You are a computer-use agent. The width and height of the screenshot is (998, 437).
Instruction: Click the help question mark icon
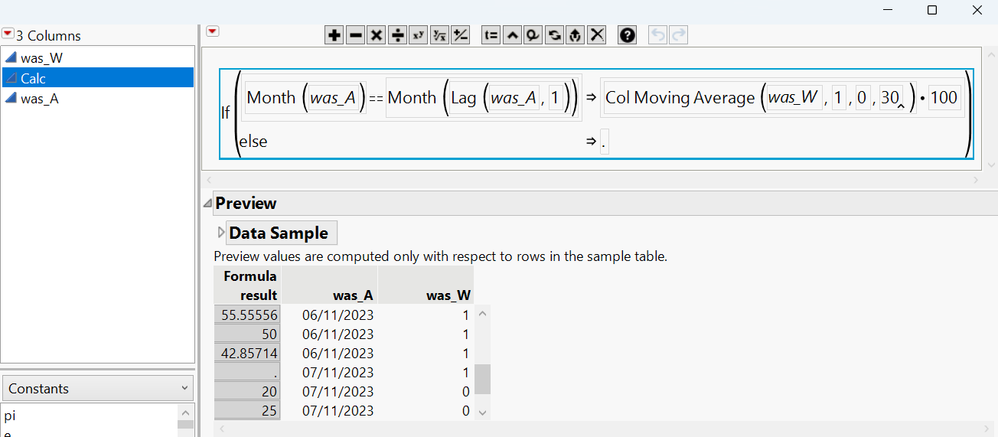(627, 35)
